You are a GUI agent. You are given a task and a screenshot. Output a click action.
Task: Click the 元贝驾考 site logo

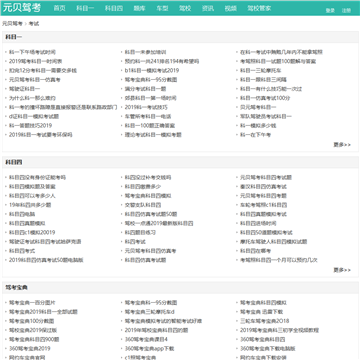pos(22,8)
